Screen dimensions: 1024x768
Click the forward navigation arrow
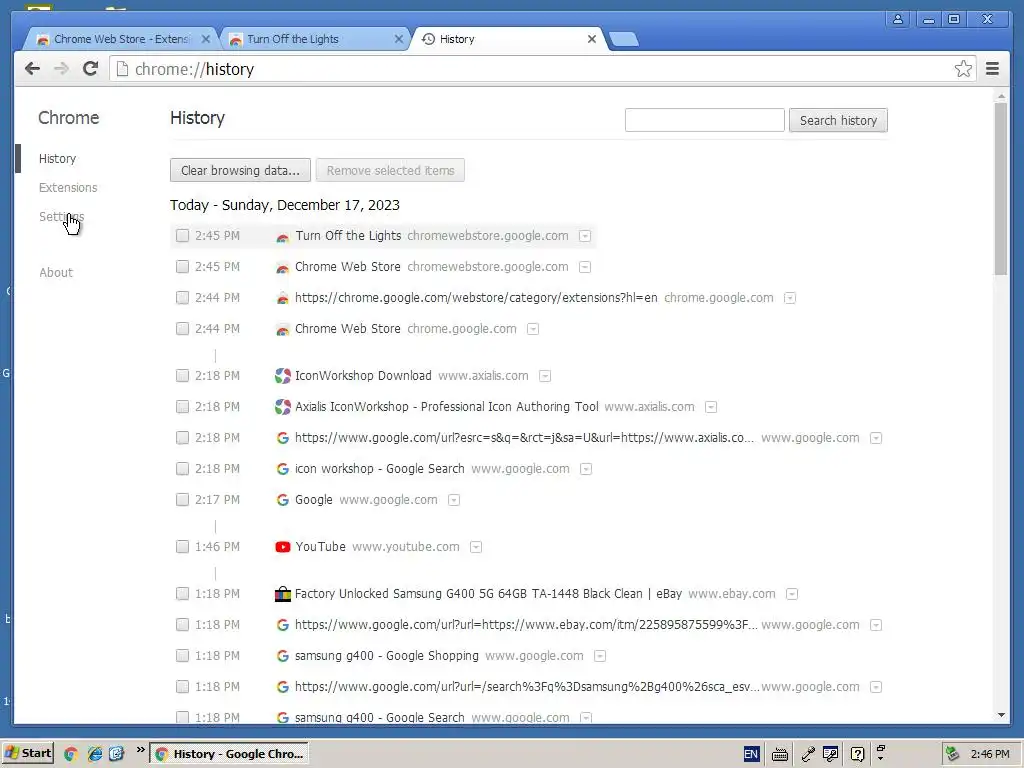point(61,69)
